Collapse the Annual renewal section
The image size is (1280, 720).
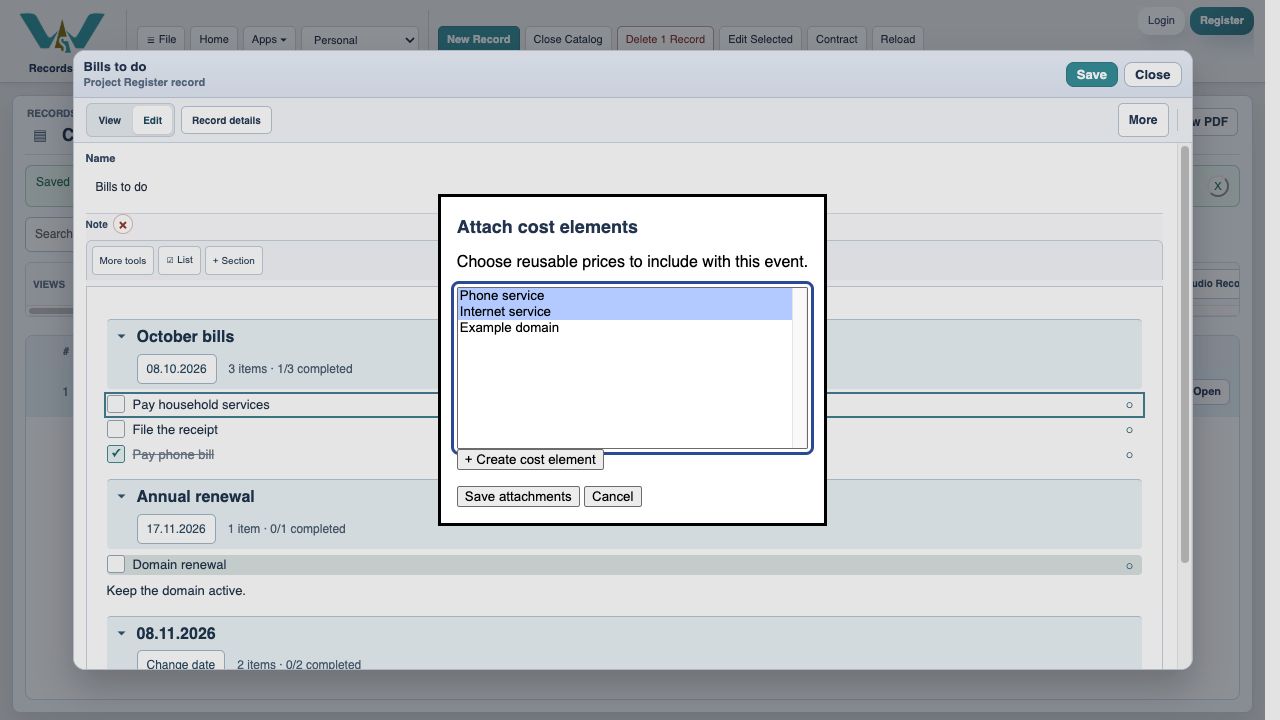[121, 497]
